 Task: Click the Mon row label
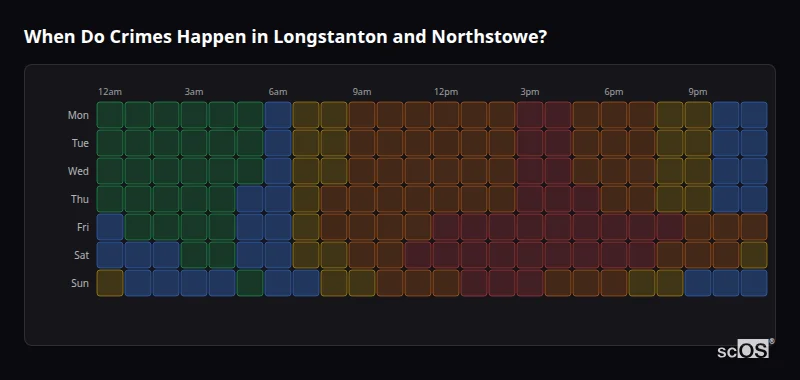pyautogui.click(x=78, y=115)
